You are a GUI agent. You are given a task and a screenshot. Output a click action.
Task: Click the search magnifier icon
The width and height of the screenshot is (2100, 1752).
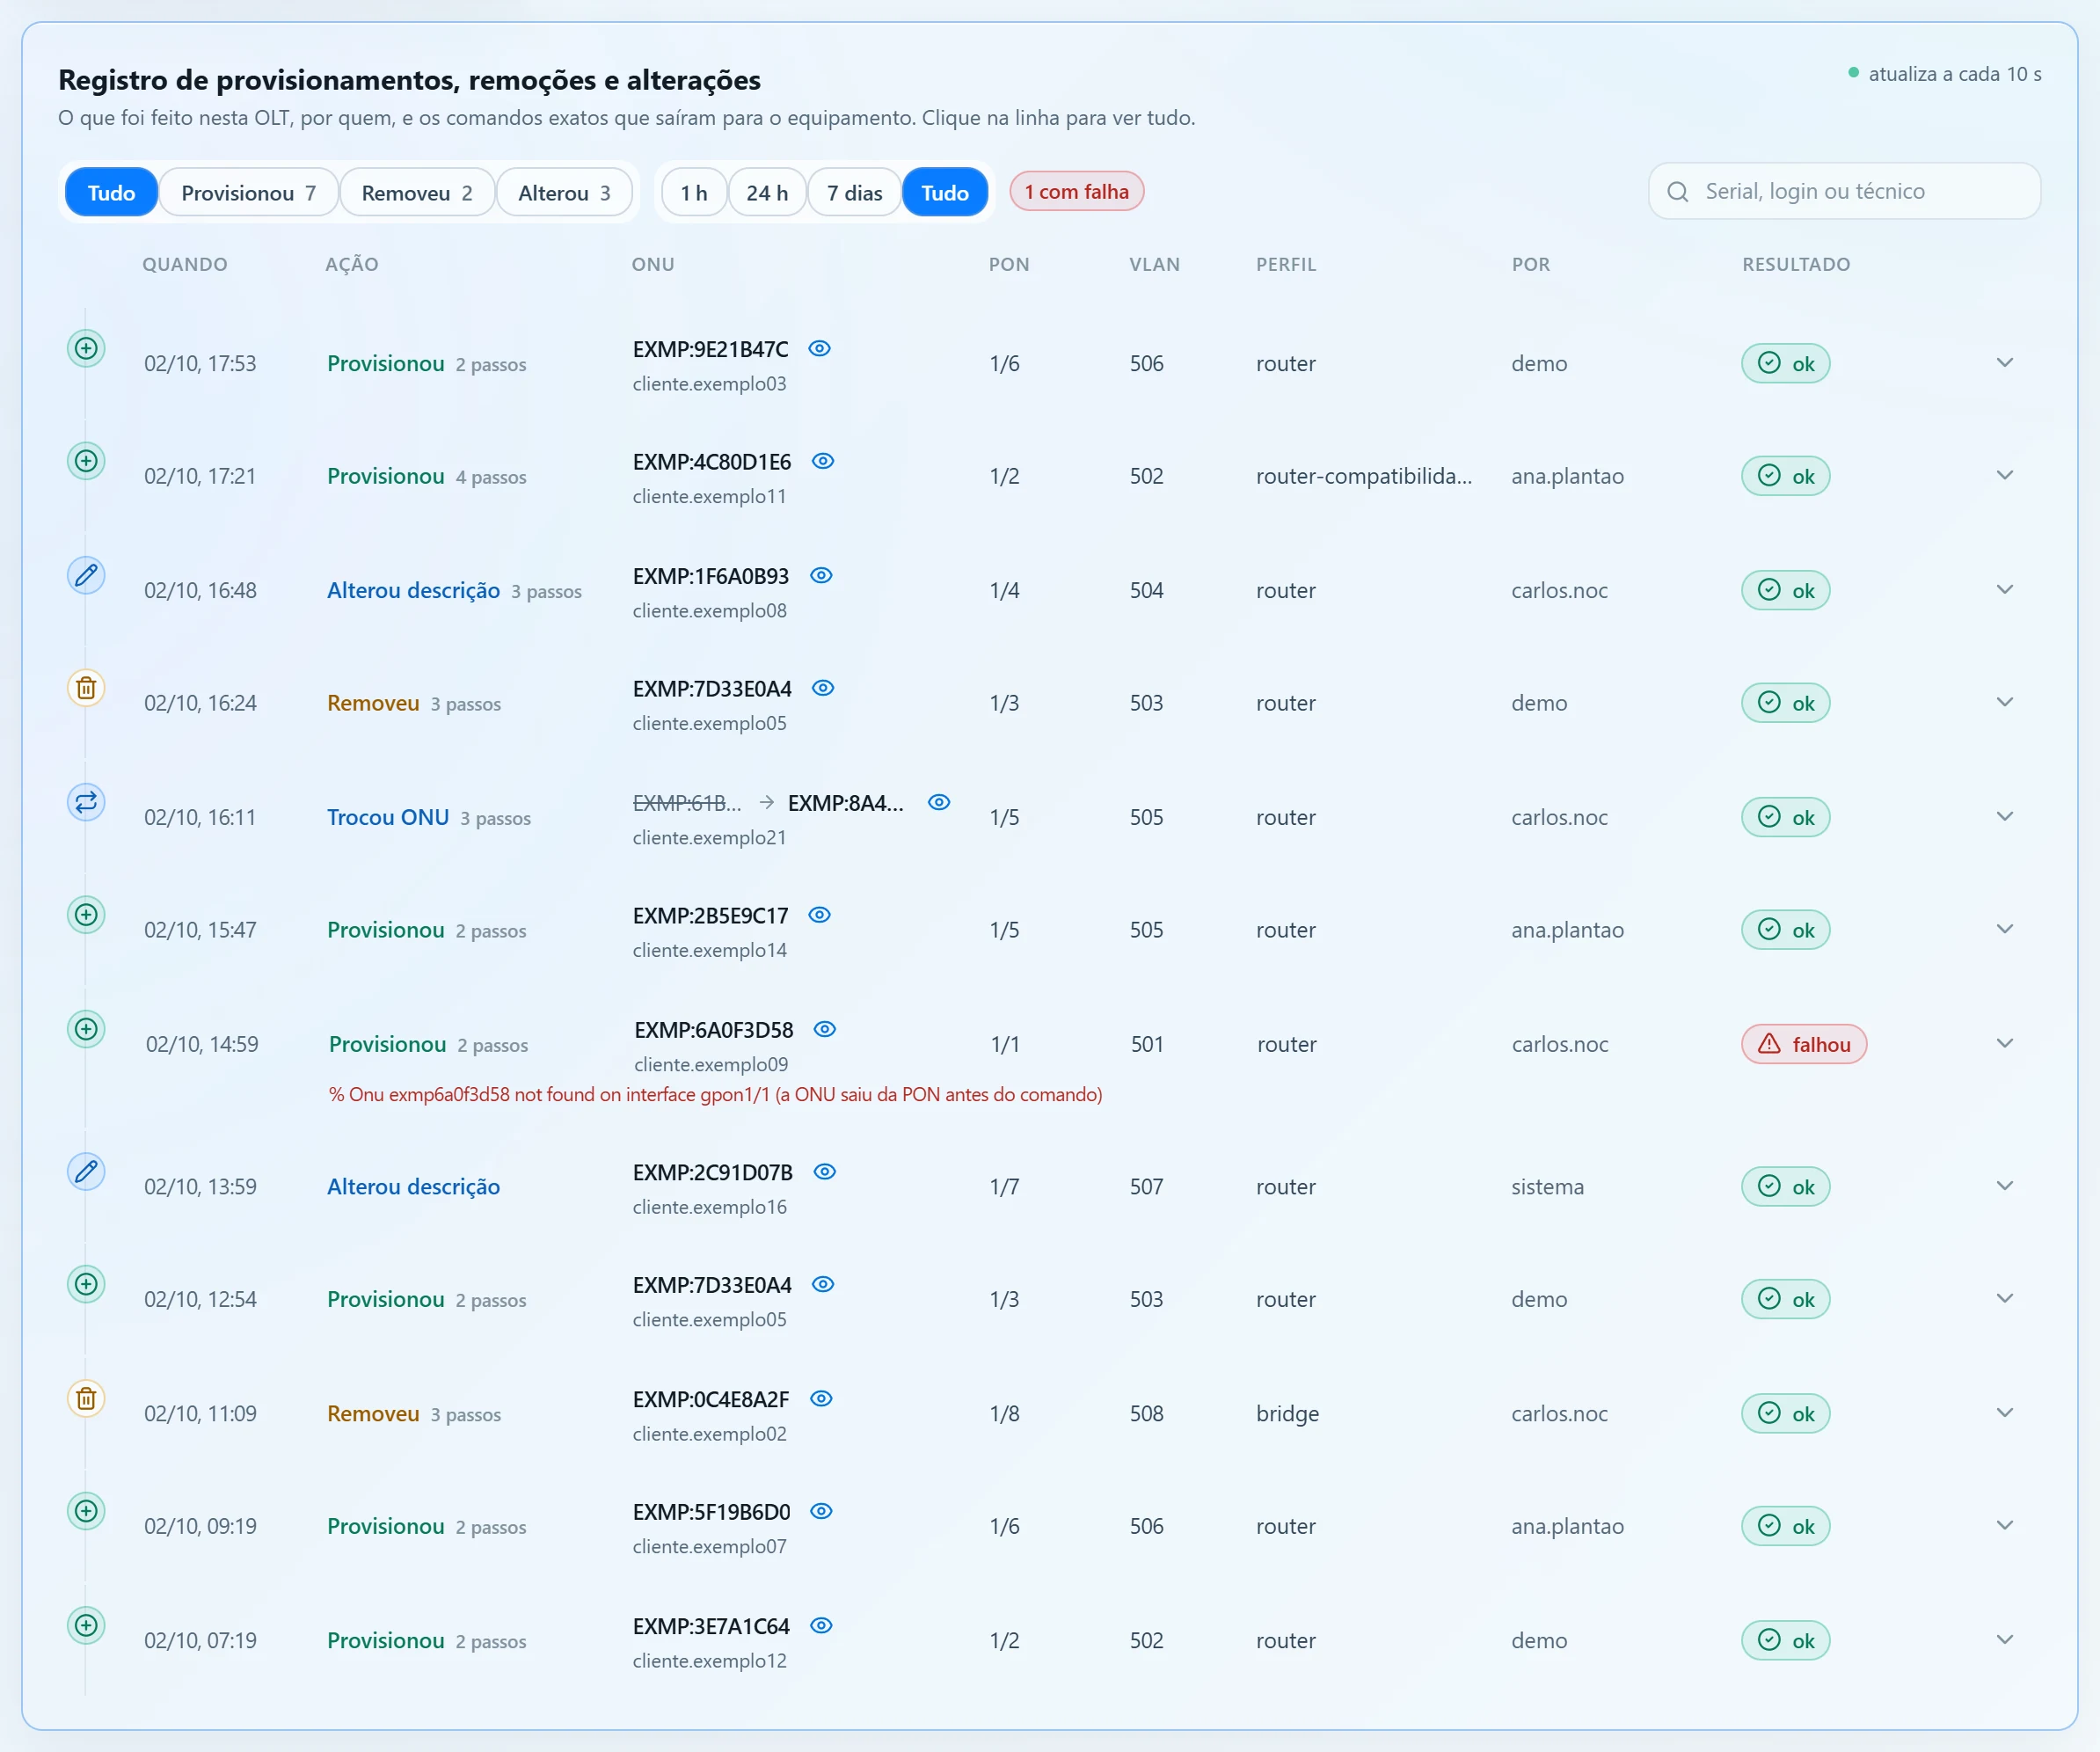pyautogui.click(x=1678, y=192)
